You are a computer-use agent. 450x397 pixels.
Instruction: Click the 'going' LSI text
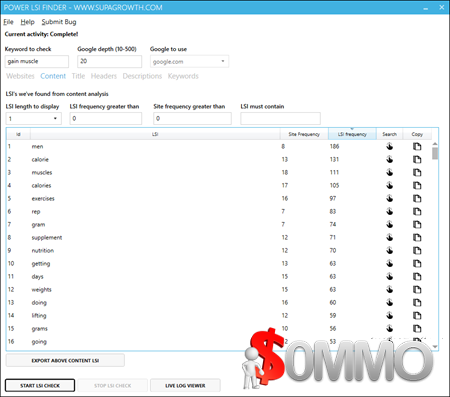coord(39,342)
